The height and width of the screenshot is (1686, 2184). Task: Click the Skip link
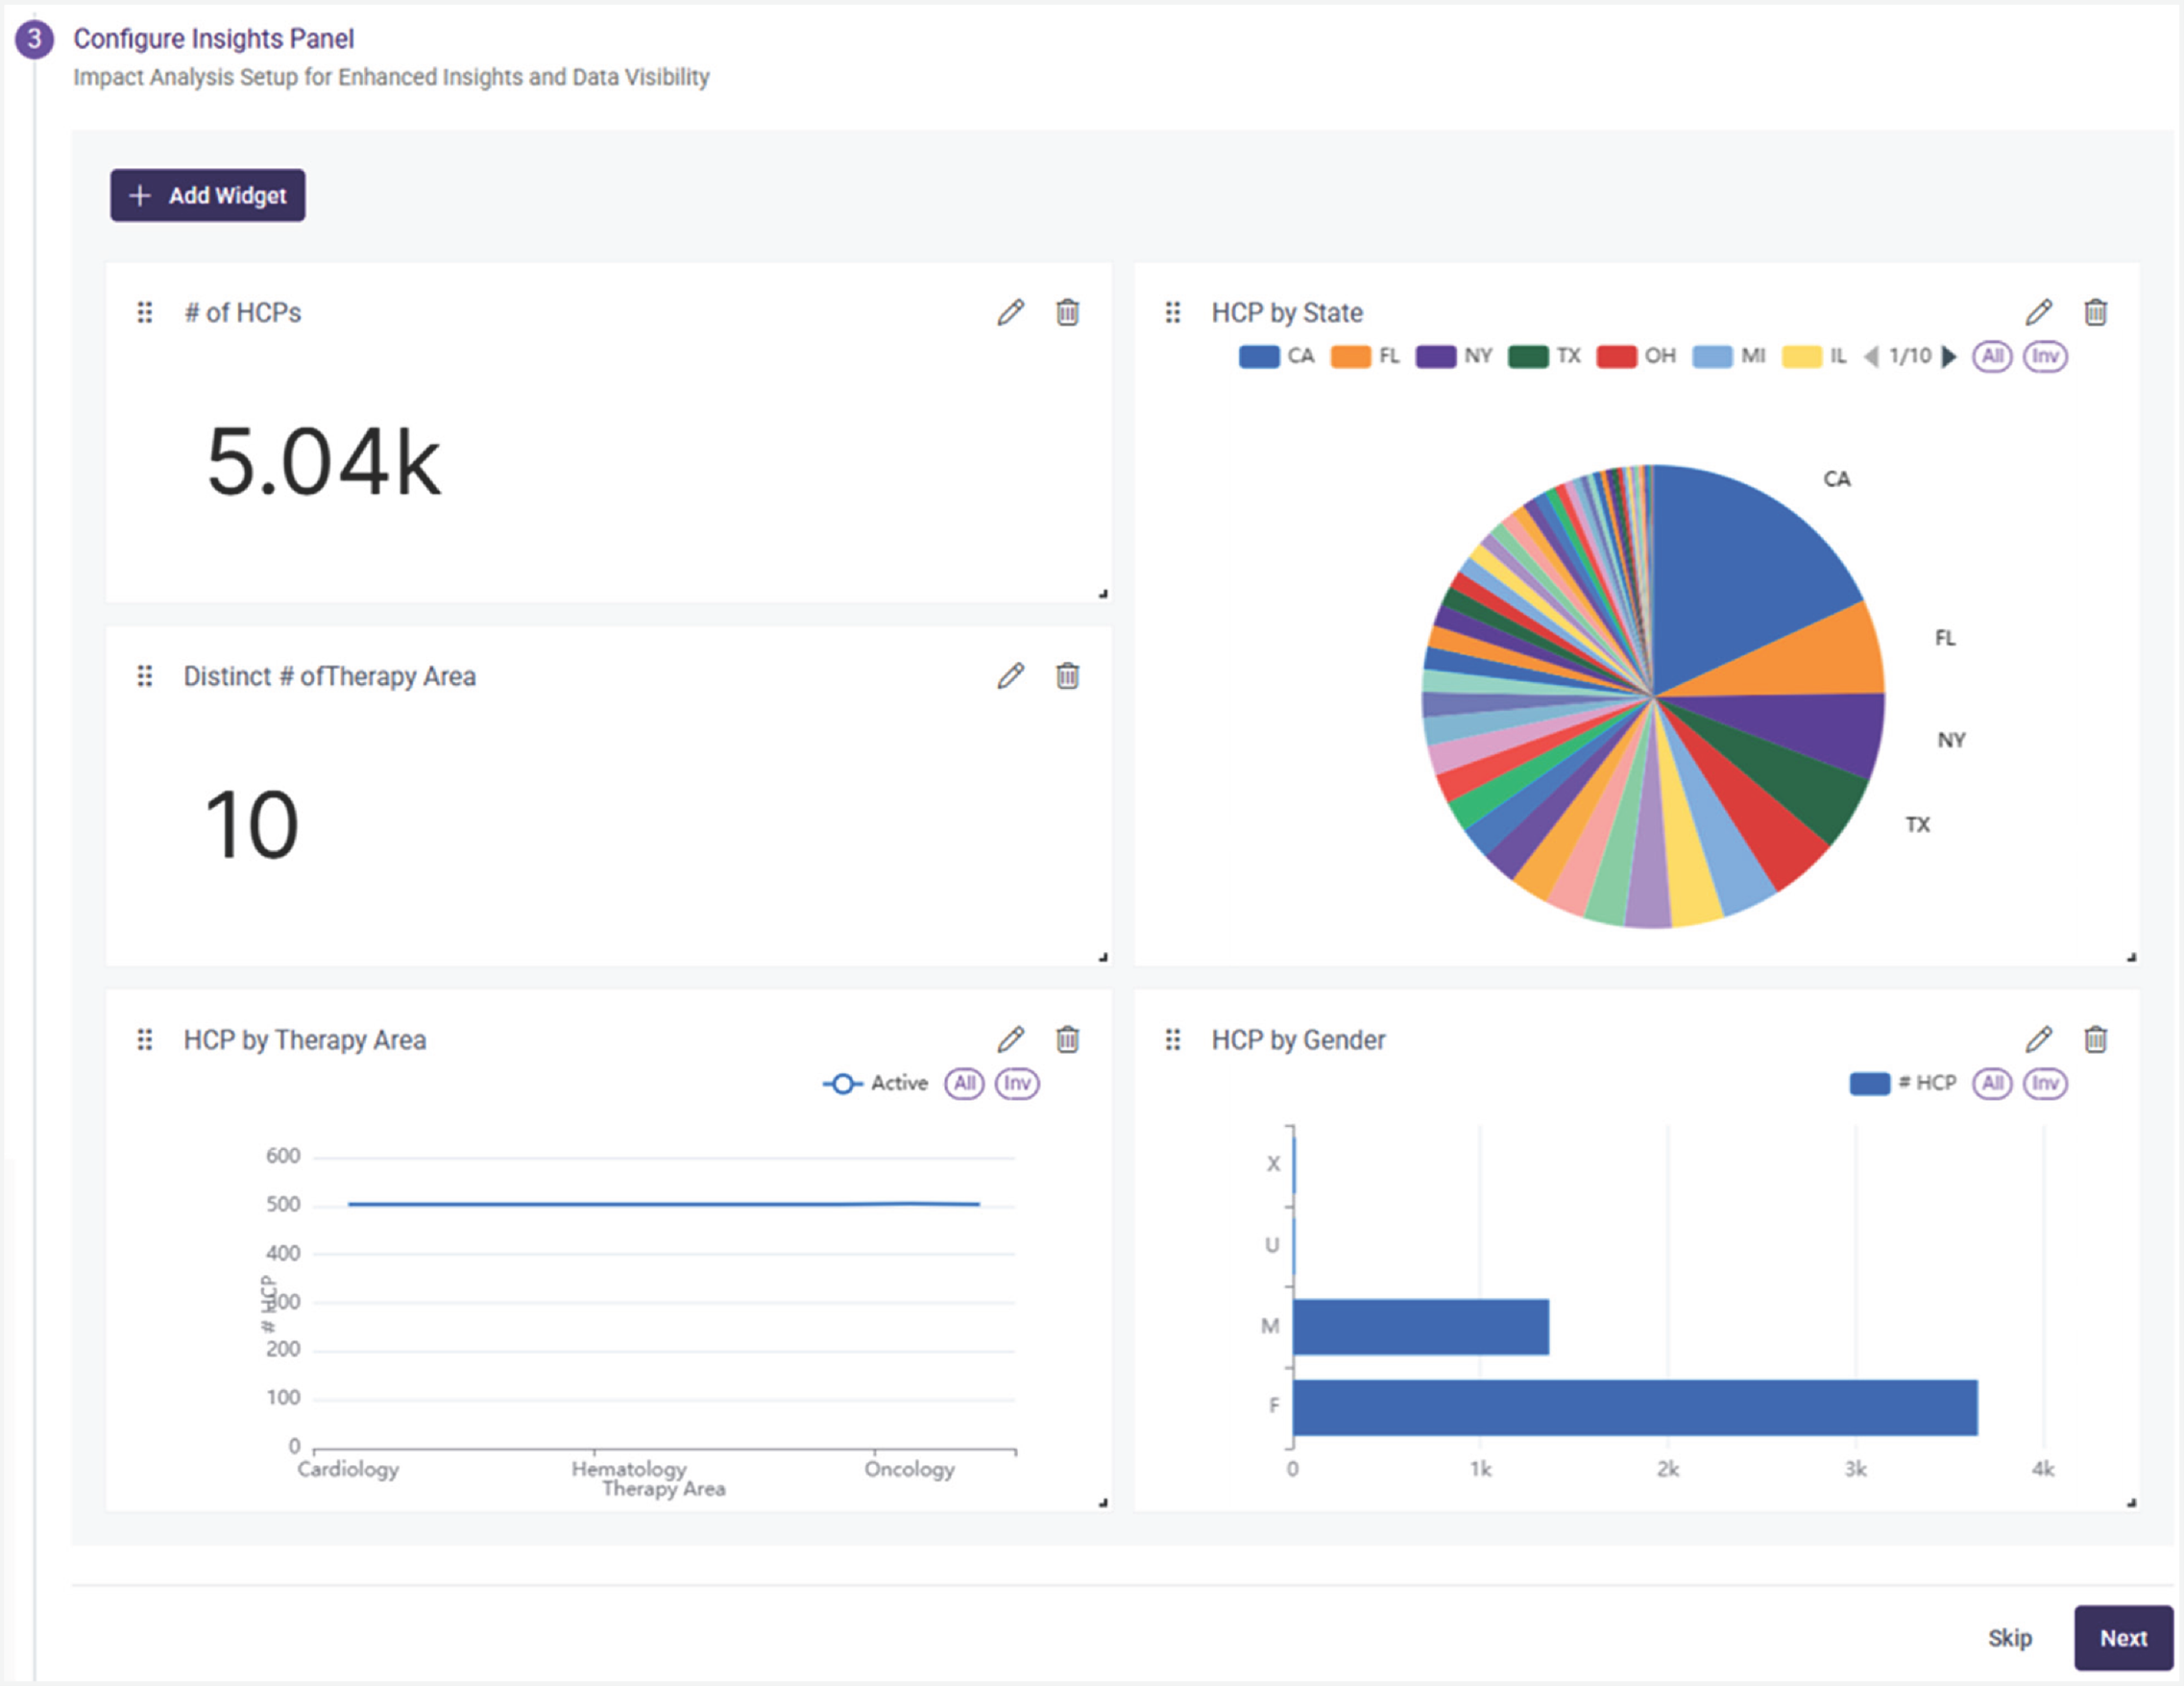pyautogui.click(x=2008, y=1638)
